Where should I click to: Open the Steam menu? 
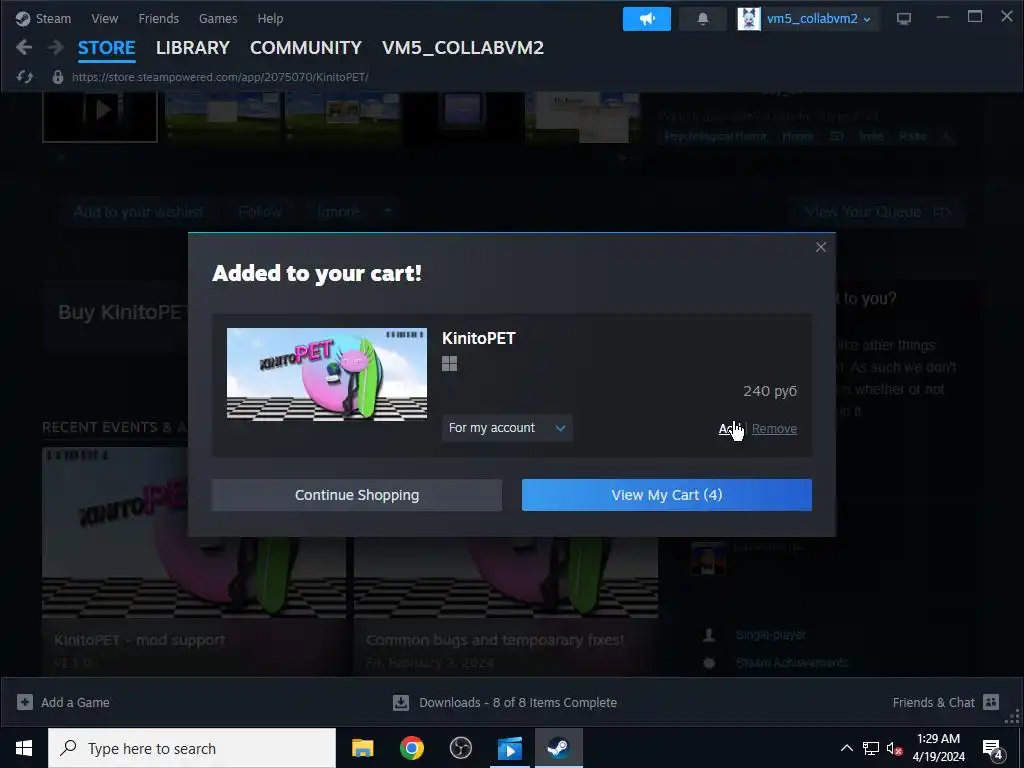coord(53,19)
